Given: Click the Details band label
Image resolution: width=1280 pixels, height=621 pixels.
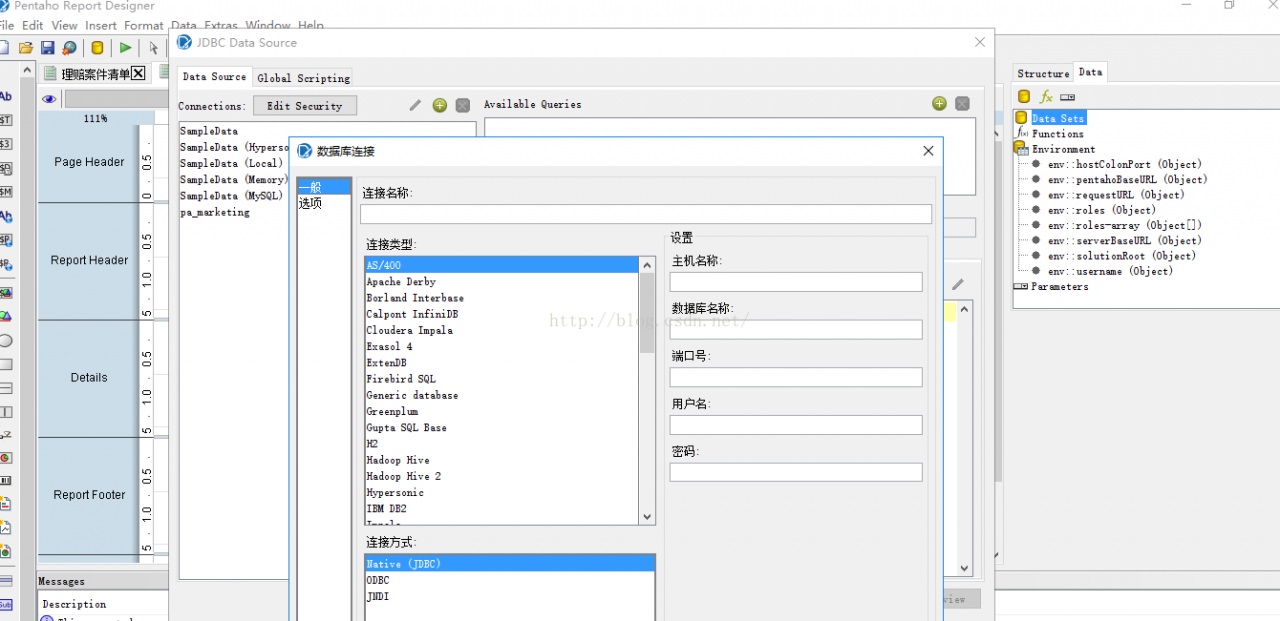Looking at the screenshot, I should (89, 378).
